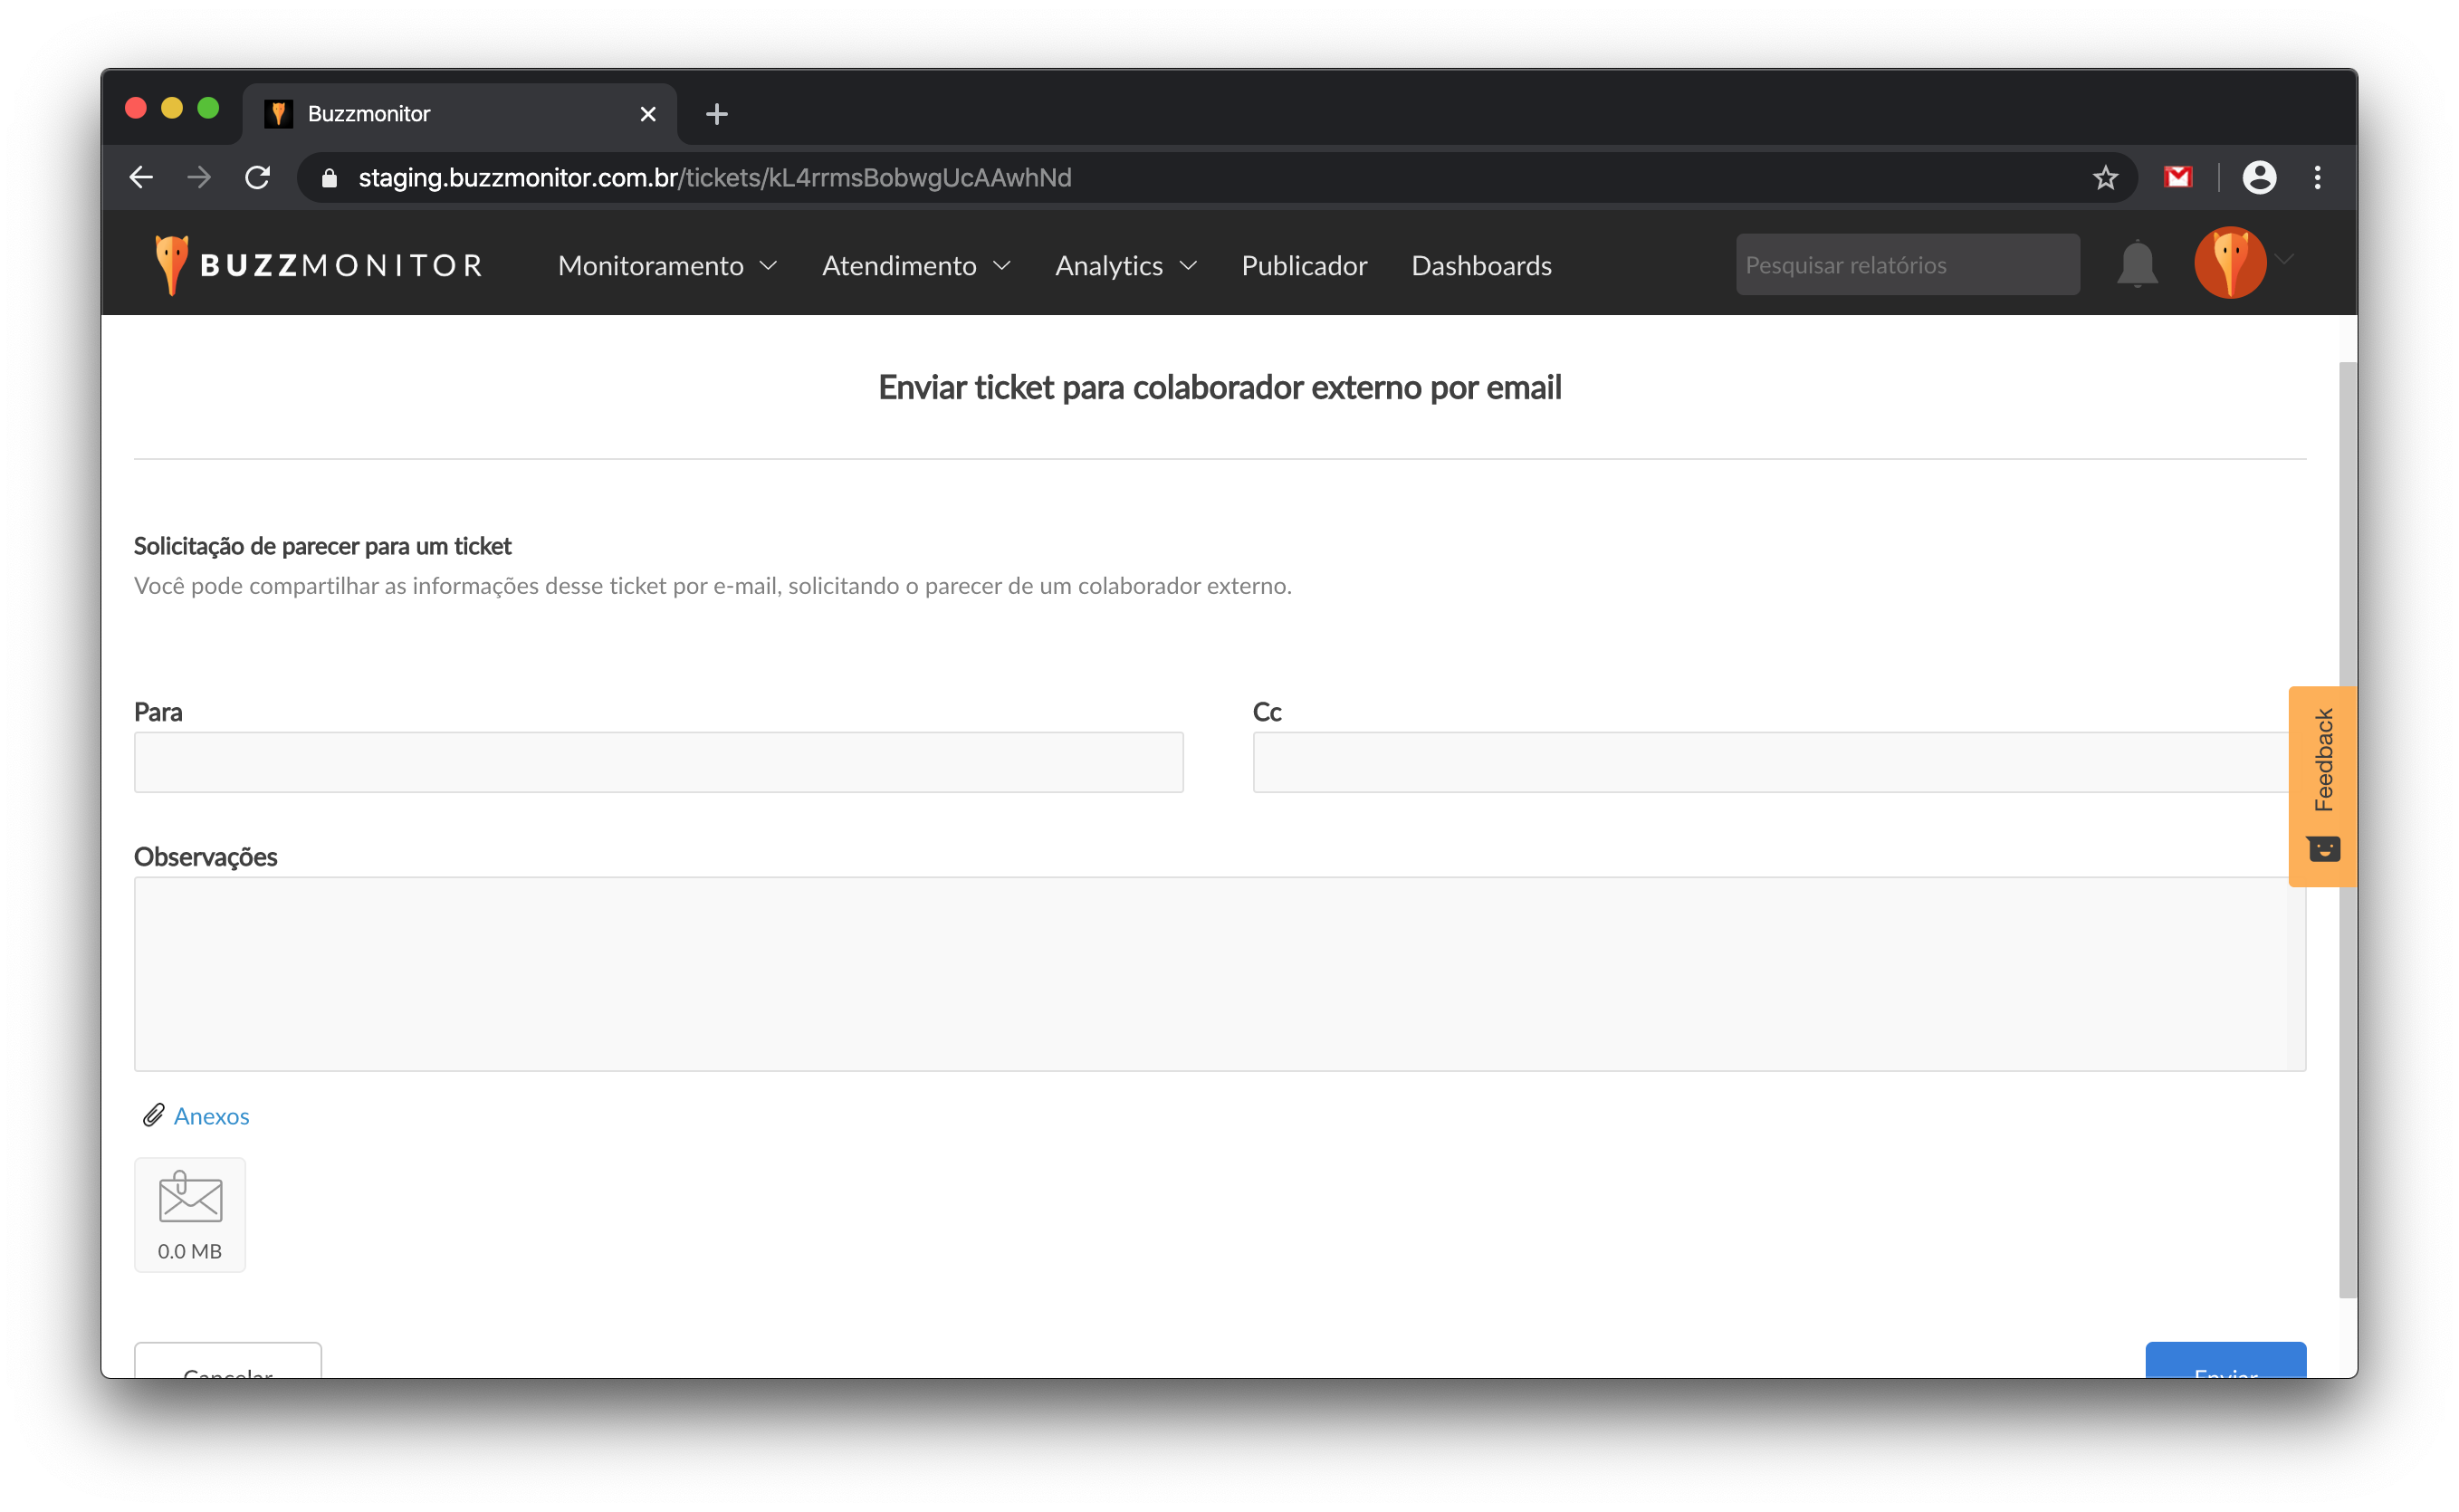Click into the Para email field

tap(658, 762)
